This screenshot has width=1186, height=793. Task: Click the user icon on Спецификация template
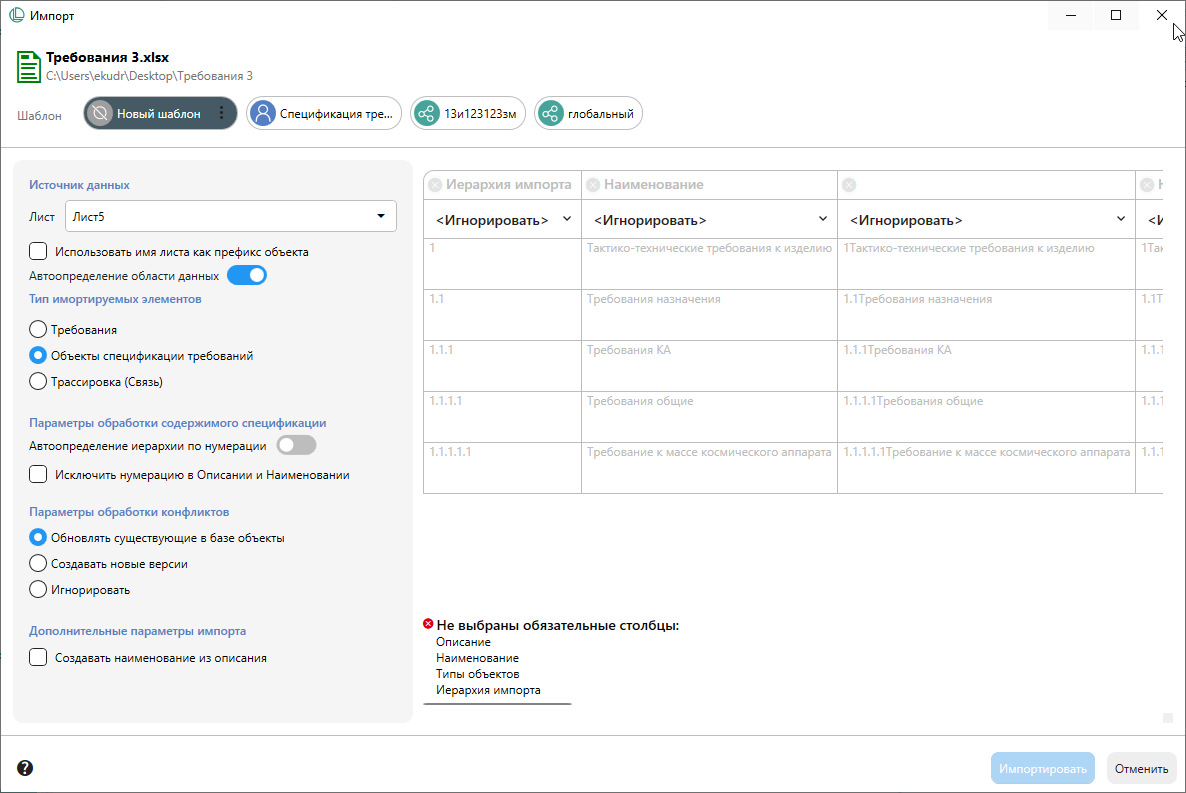(264, 114)
